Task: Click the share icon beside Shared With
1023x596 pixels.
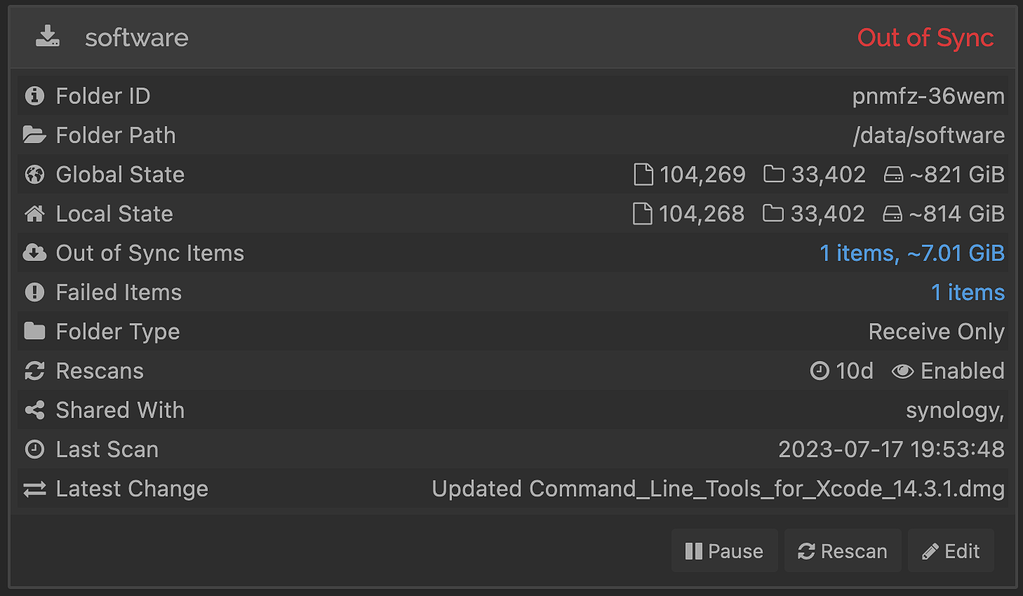Action: [33, 410]
